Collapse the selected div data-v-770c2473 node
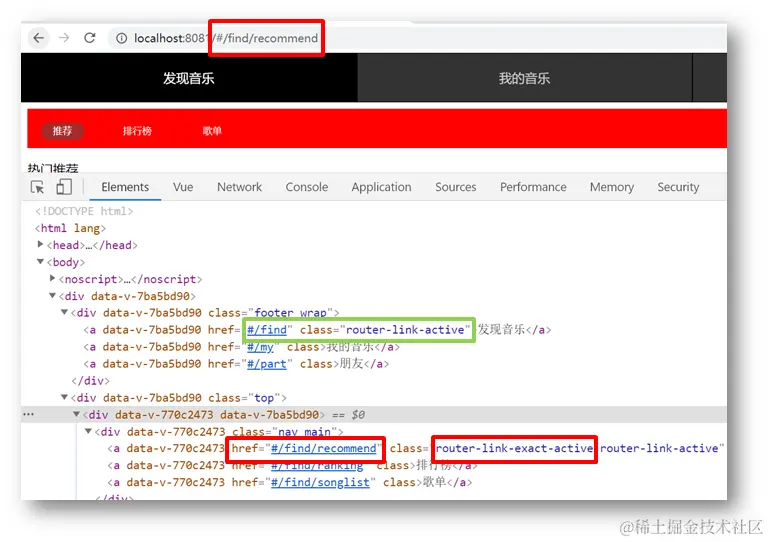 (x=77, y=414)
